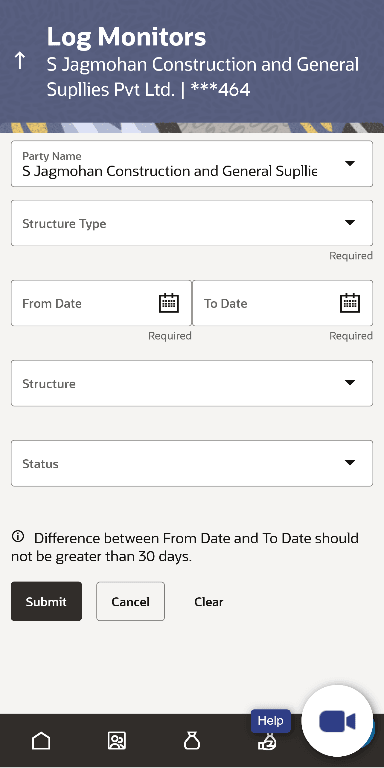Tap the money bag icon in bottom bar
384x768 pixels.
coord(192,741)
